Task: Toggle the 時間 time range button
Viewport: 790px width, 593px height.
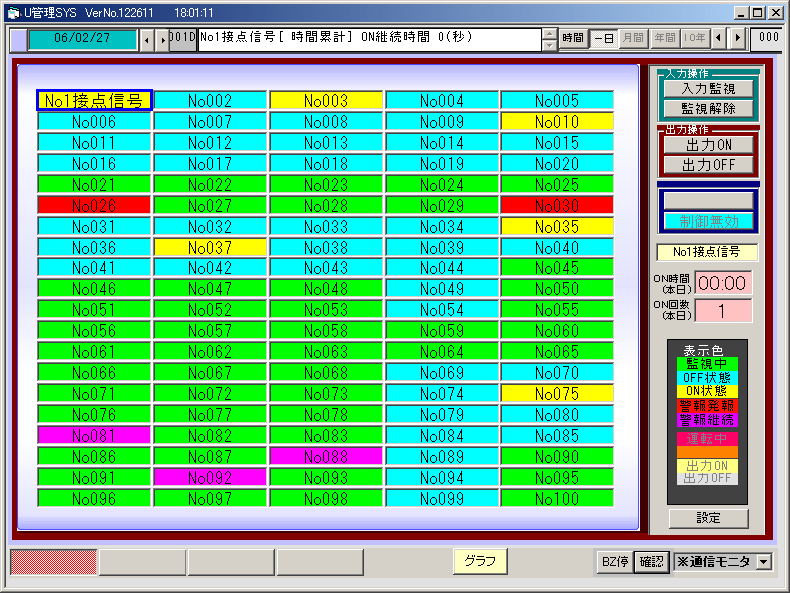Action: 572,38
